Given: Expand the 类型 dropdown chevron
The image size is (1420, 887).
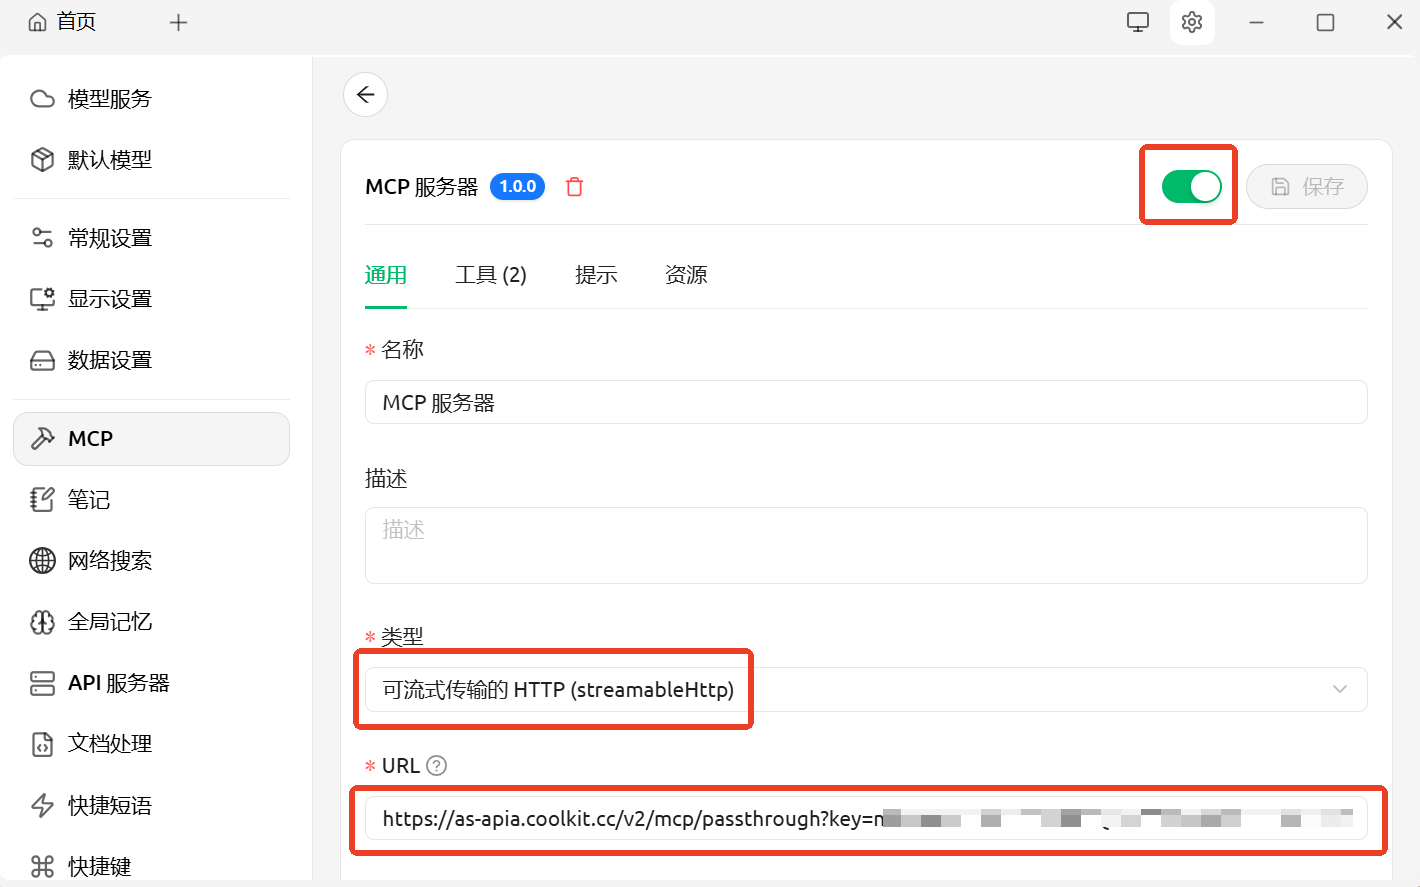Looking at the screenshot, I should pos(1339,689).
